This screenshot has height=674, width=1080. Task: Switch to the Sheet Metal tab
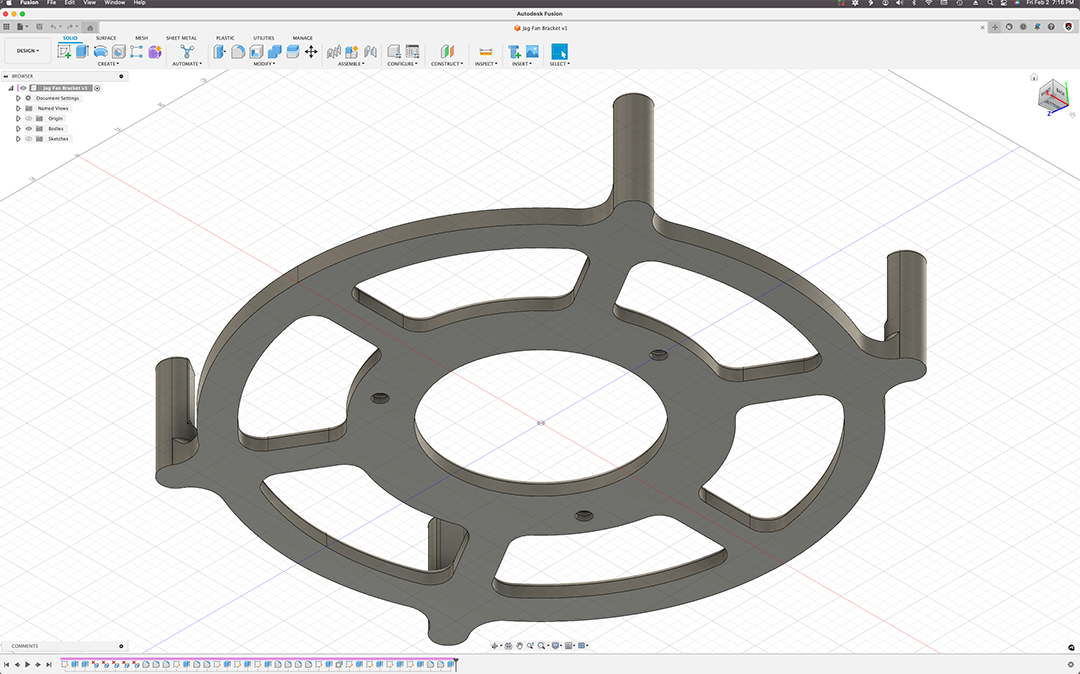pos(181,38)
